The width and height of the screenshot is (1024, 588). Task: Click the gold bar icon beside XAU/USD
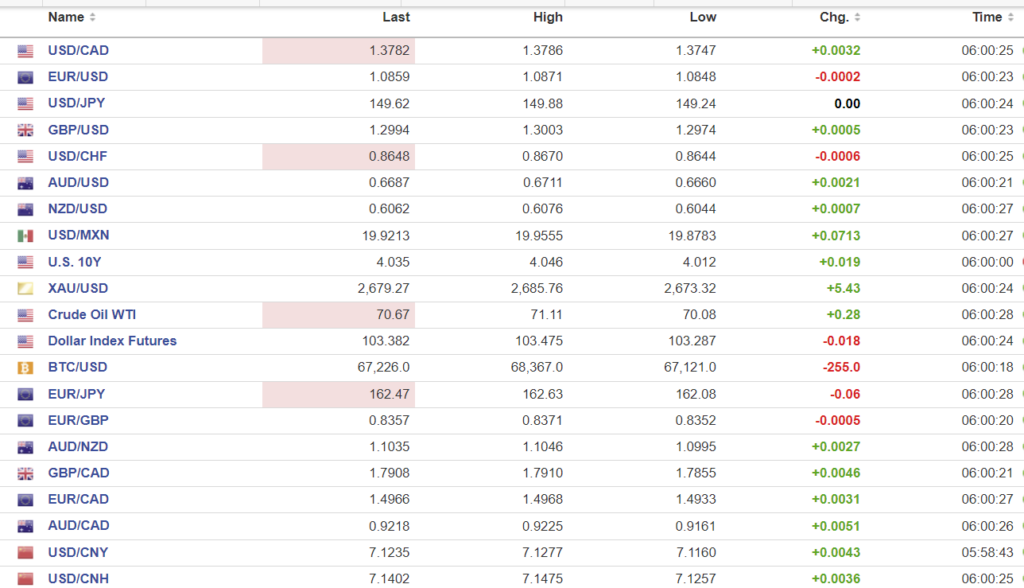click(x=26, y=289)
